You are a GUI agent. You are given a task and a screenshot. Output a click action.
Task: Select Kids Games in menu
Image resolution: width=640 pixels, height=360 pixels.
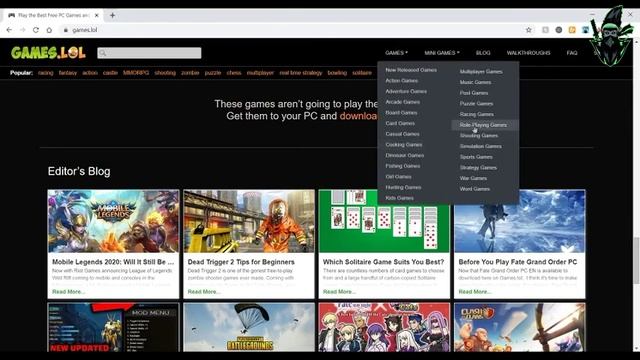pos(400,198)
